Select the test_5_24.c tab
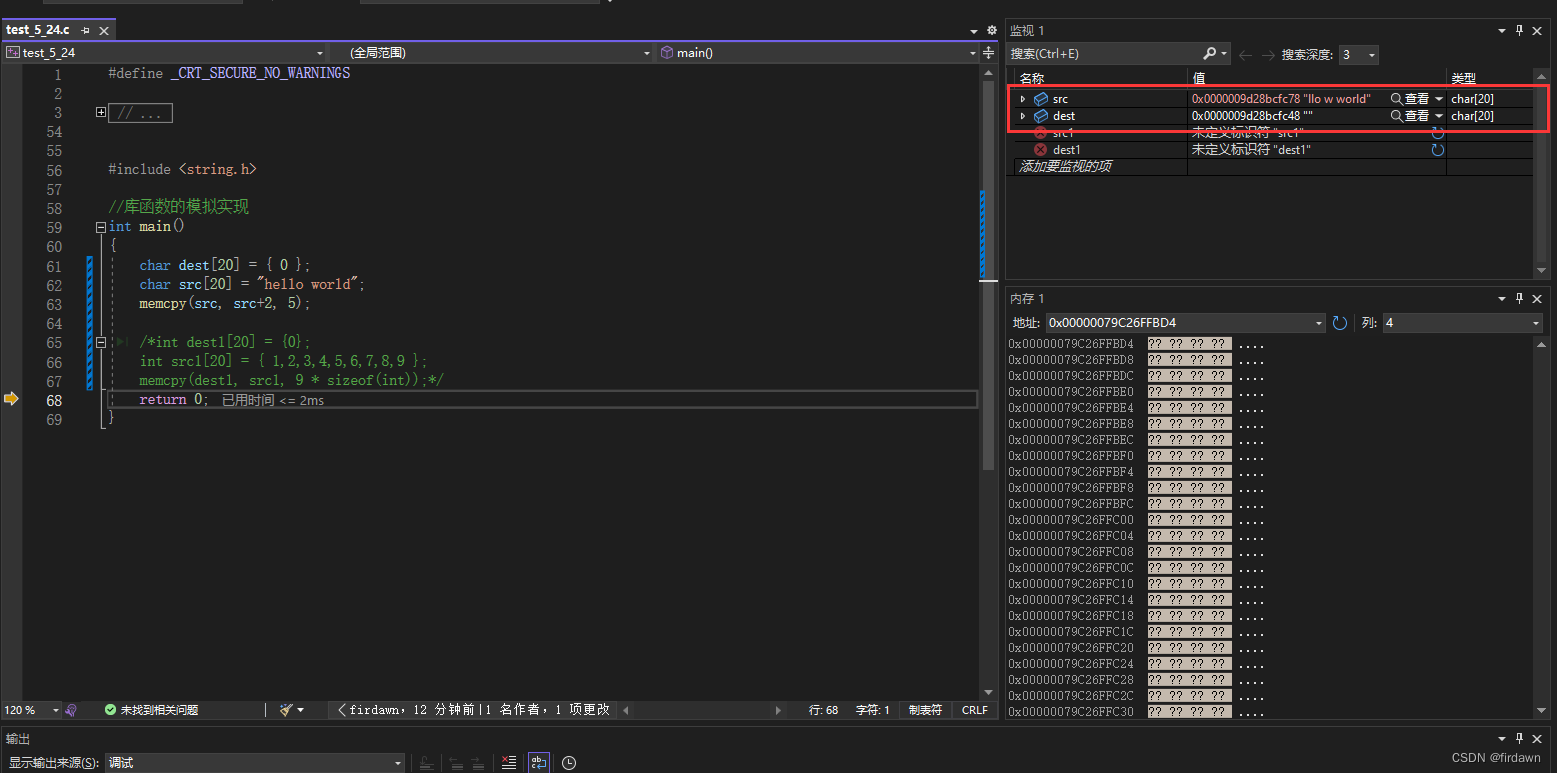 (x=38, y=30)
